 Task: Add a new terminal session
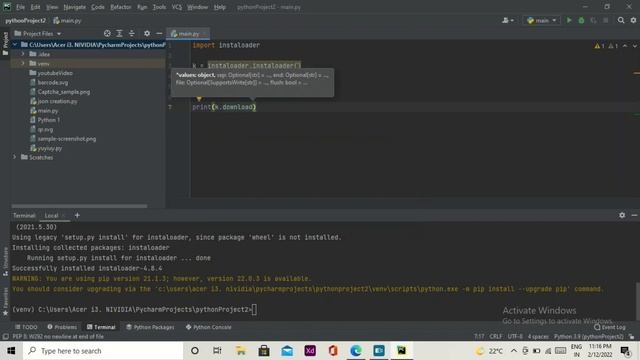pos(77,215)
